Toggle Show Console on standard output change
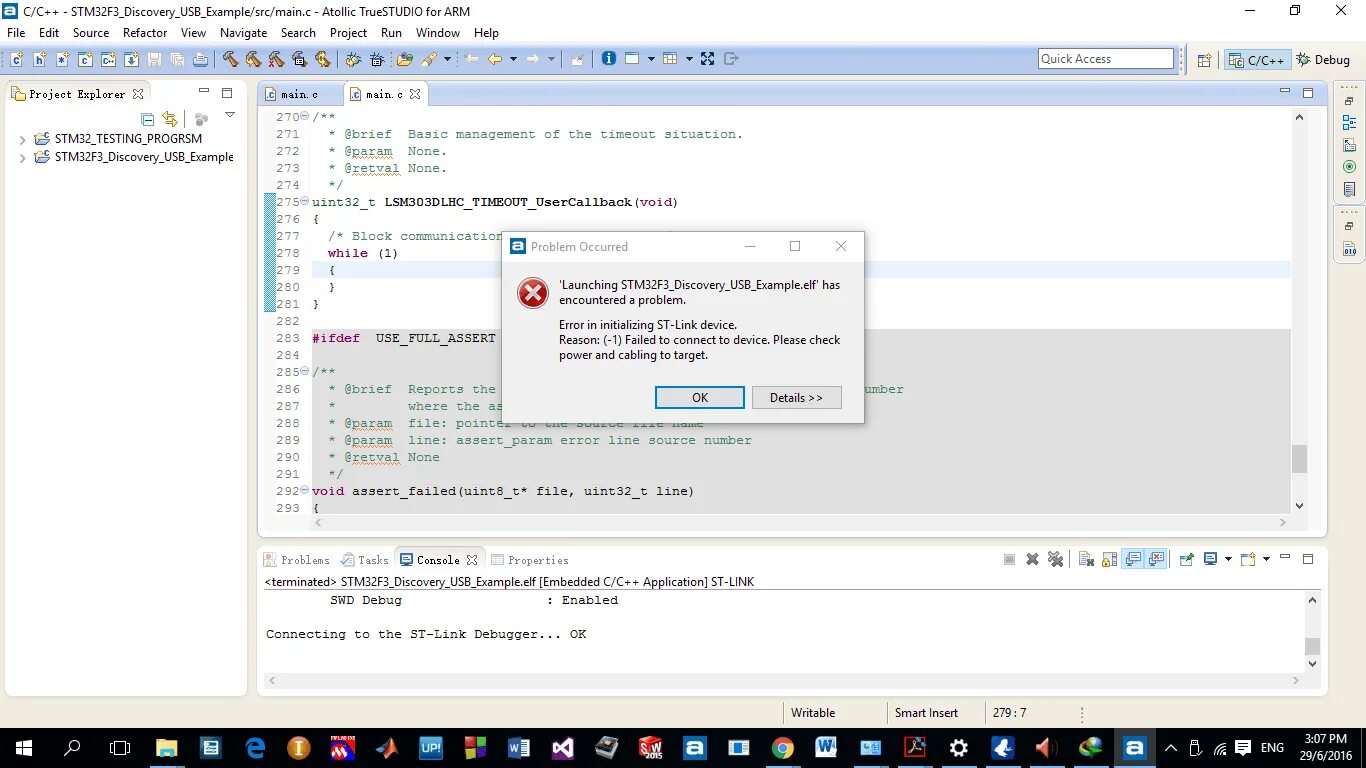 click(1133, 559)
